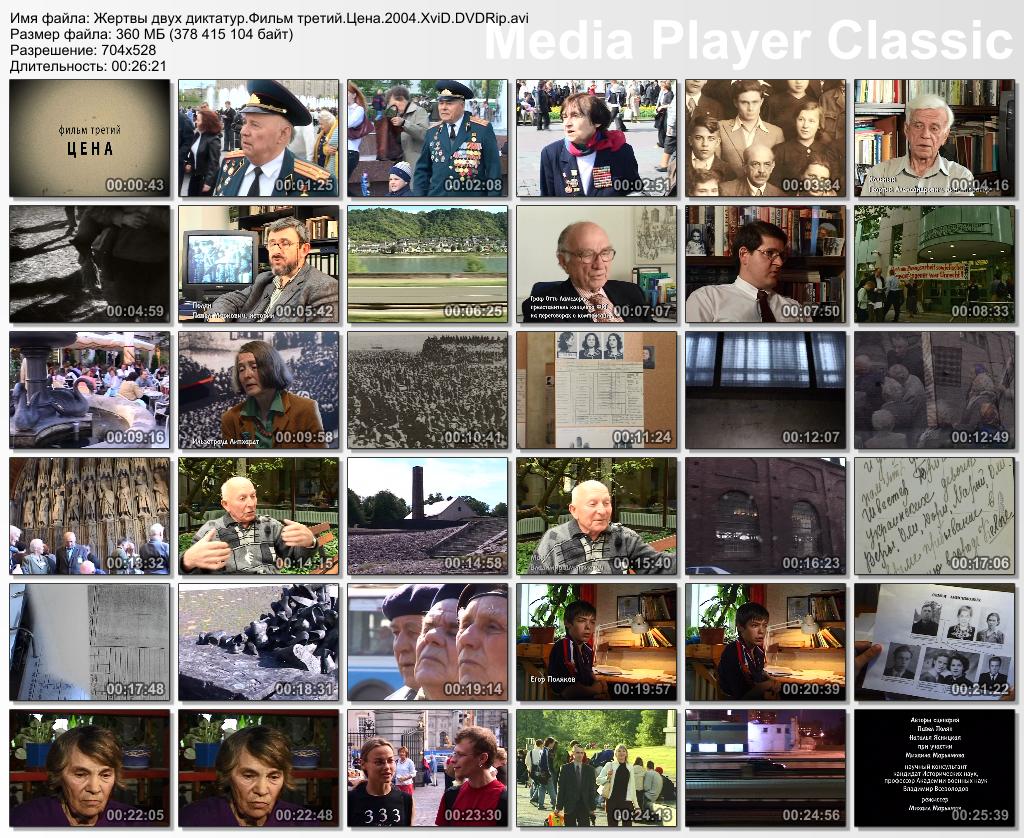Click the Media Player Classic watermark text
The height and width of the screenshot is (838, 1024).
(748, 42)
